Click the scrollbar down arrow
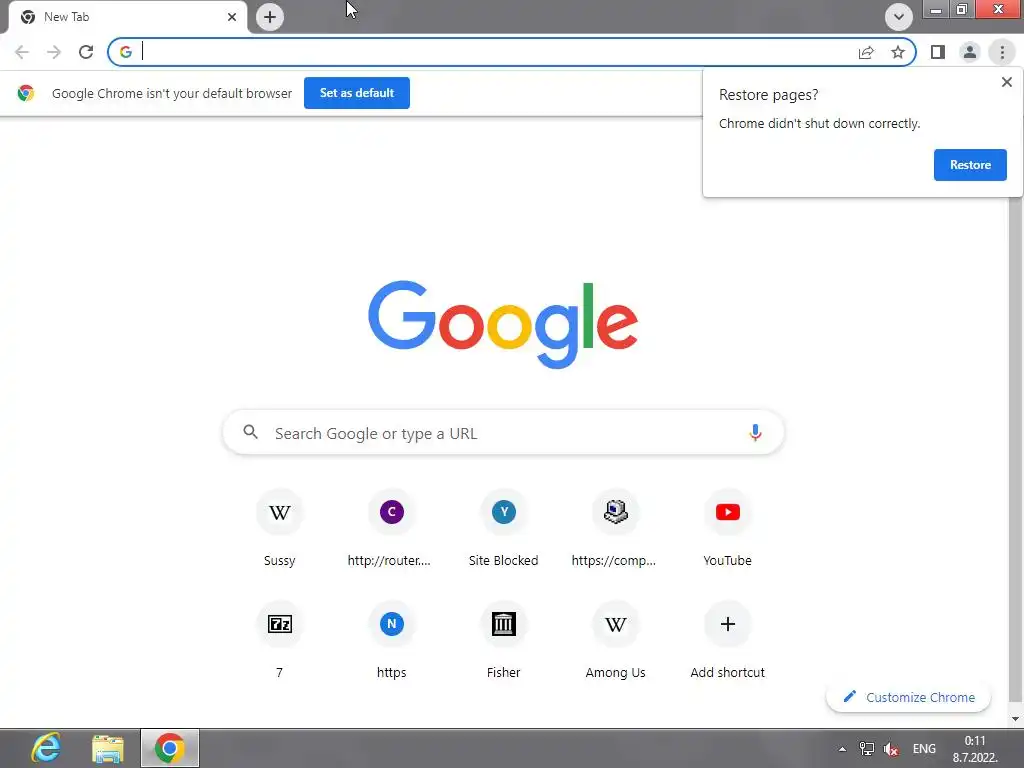The width and height of the screenshot is (1024, 768). click(x=1015, y=719)
